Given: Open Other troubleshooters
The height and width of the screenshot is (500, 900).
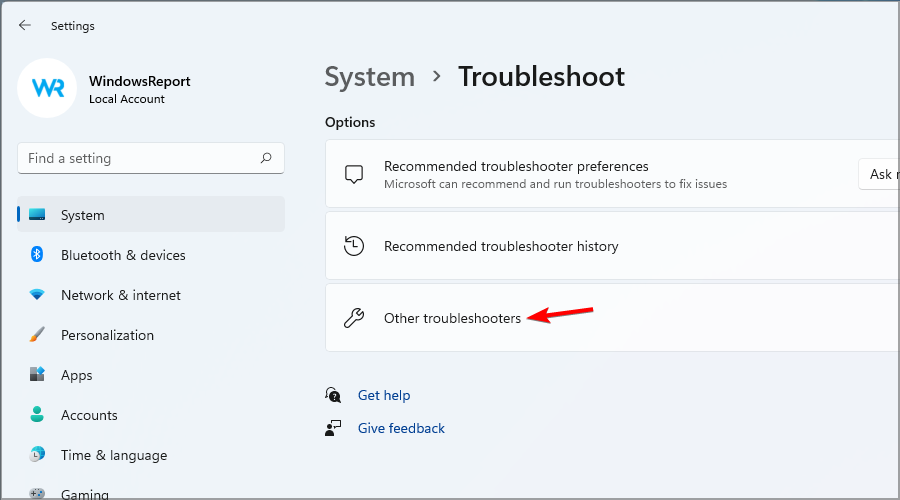Looking at the screenshot, I should click(x=452, y=318).
